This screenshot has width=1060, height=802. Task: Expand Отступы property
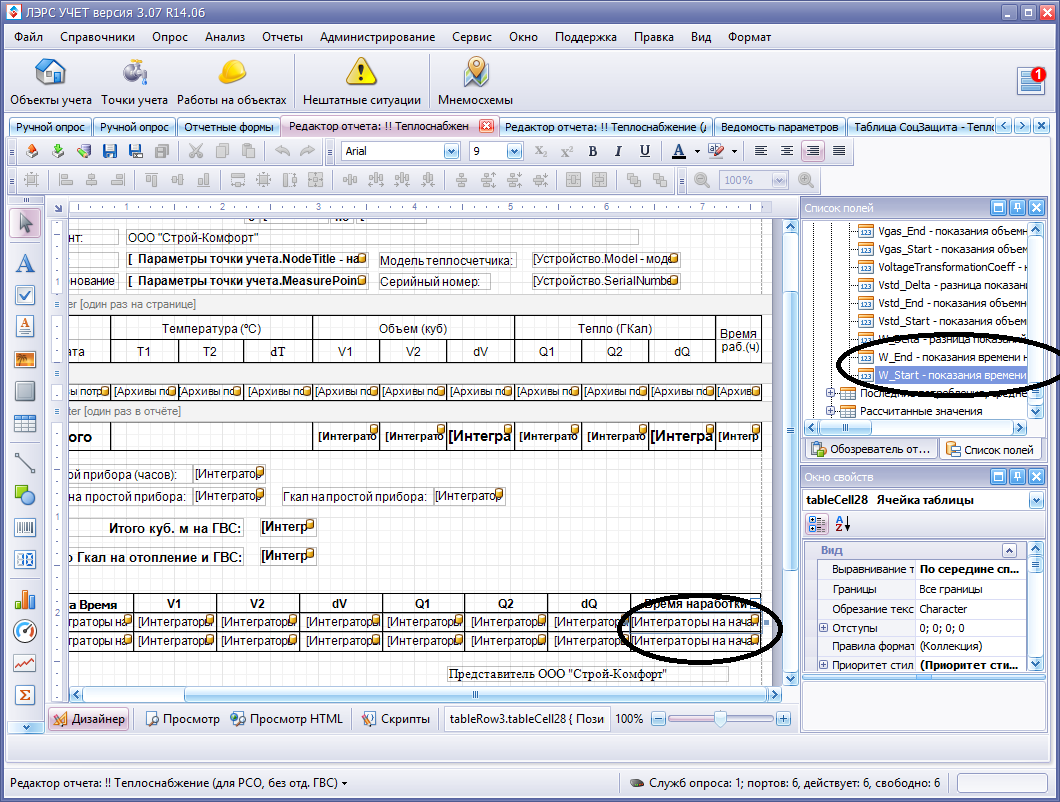click(823, 628)
